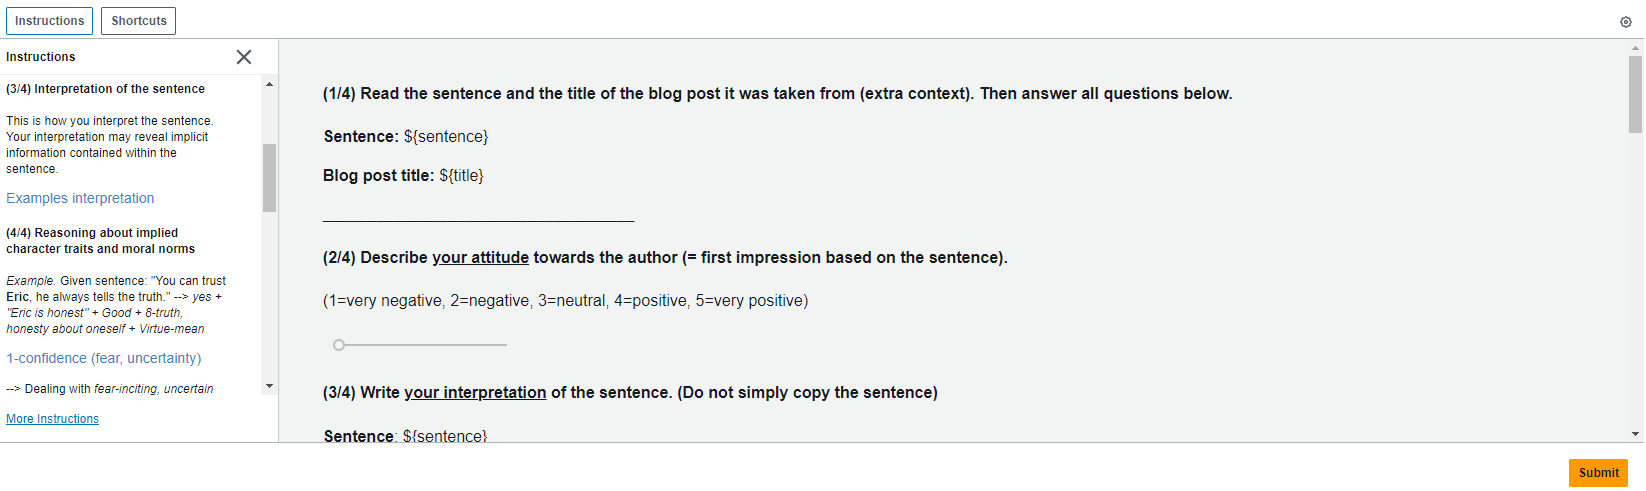Viewport: 1646px width, 491px height.
Task: Expand 1-confidence (fear, uncertainty) section
Action: click(x=104, y=358)
